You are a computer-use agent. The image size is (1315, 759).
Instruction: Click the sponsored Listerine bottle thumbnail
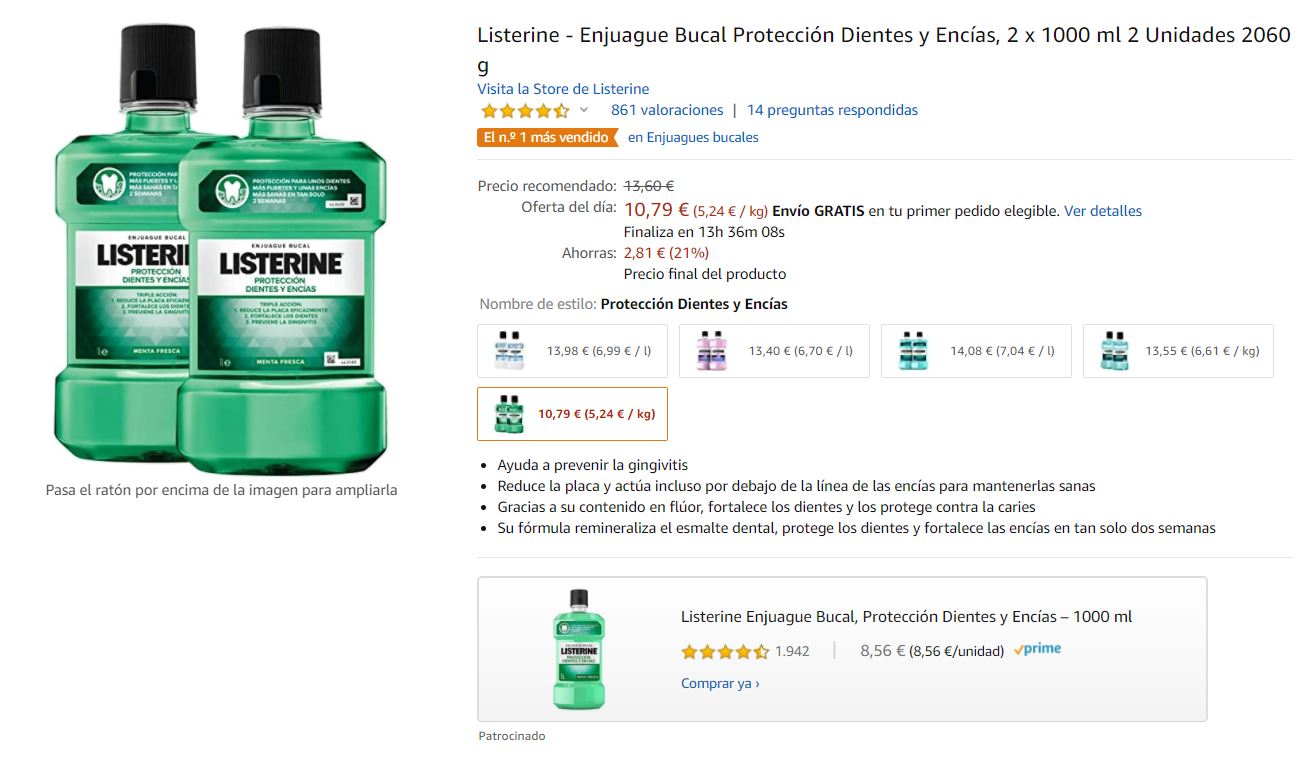pyautogui.click(x=579, y=649)
